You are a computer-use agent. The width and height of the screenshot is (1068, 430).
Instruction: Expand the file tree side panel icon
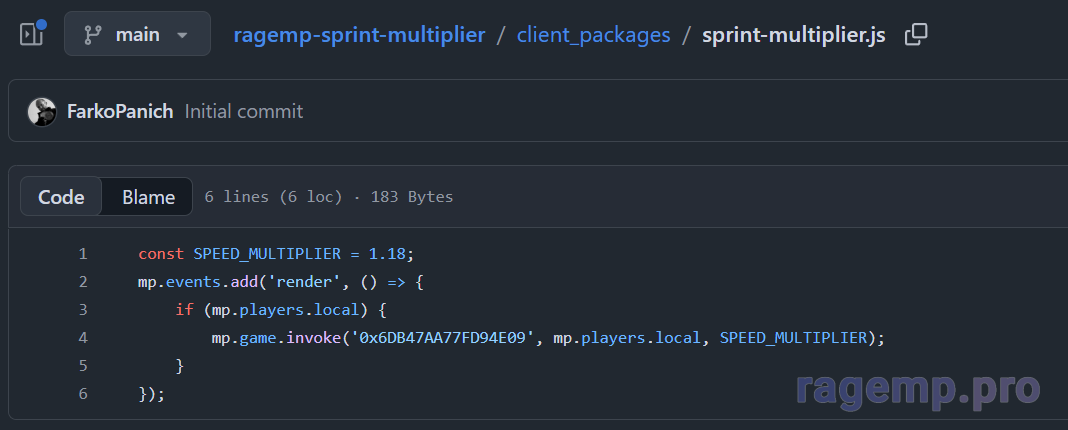pos(32,33)
